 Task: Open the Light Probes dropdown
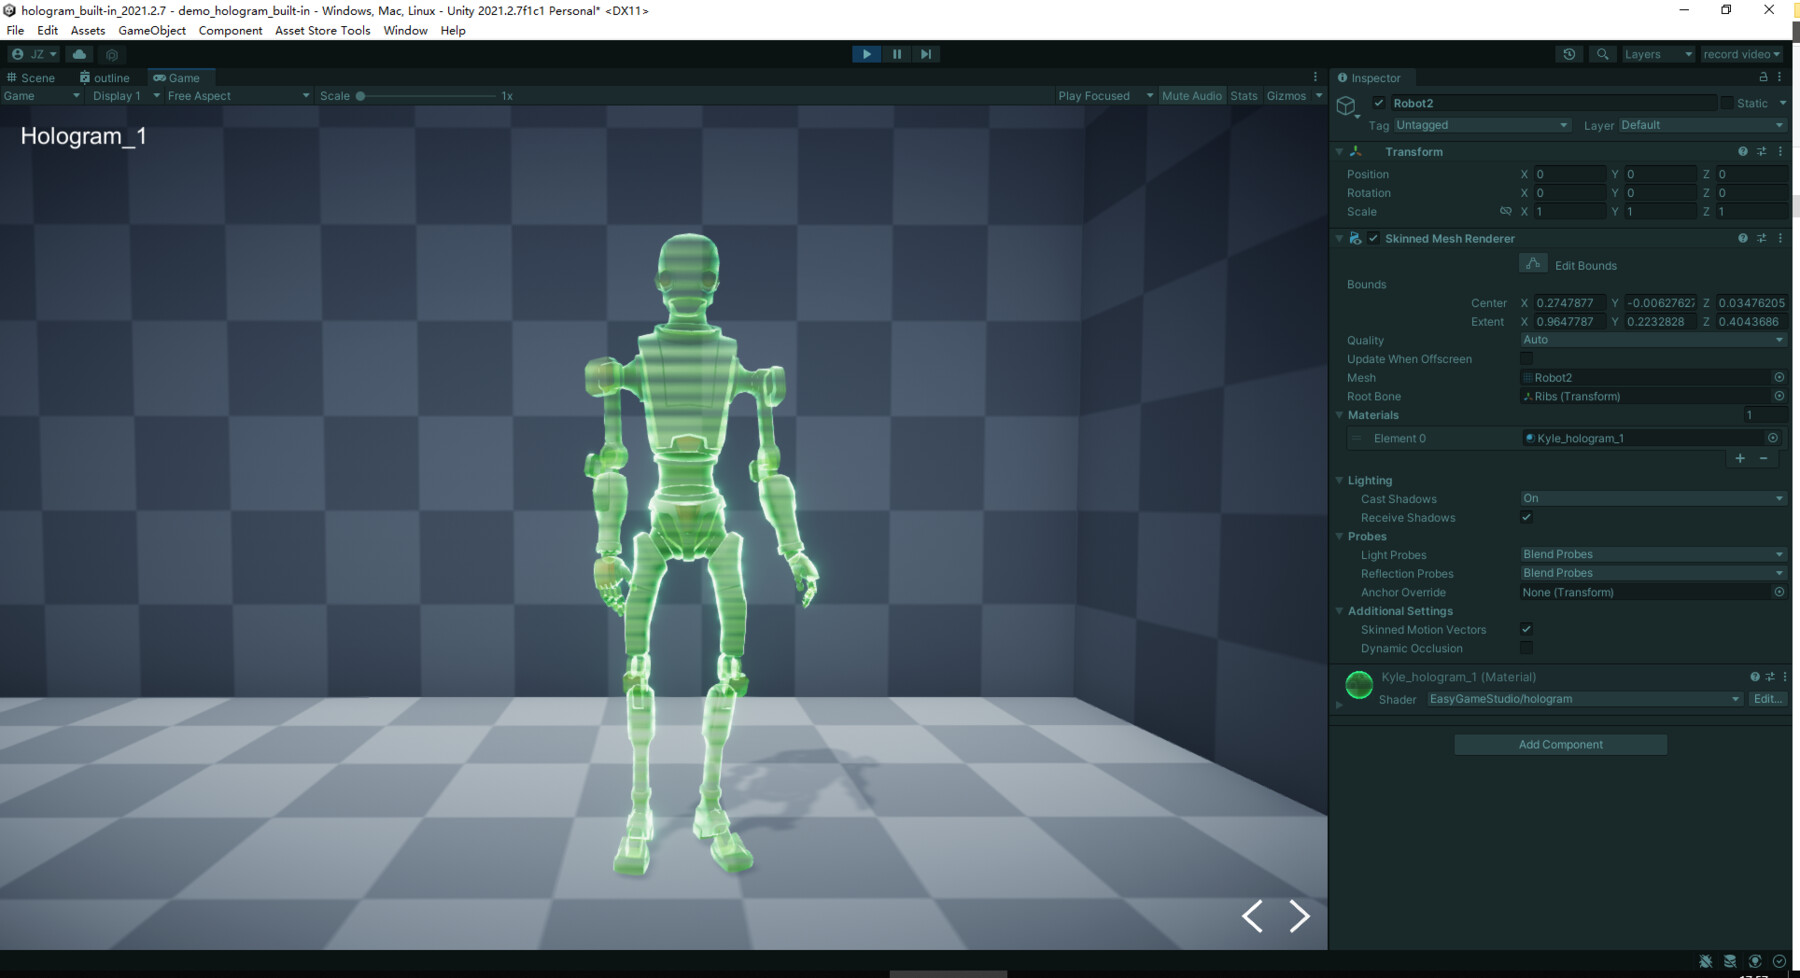point(1650,554)
